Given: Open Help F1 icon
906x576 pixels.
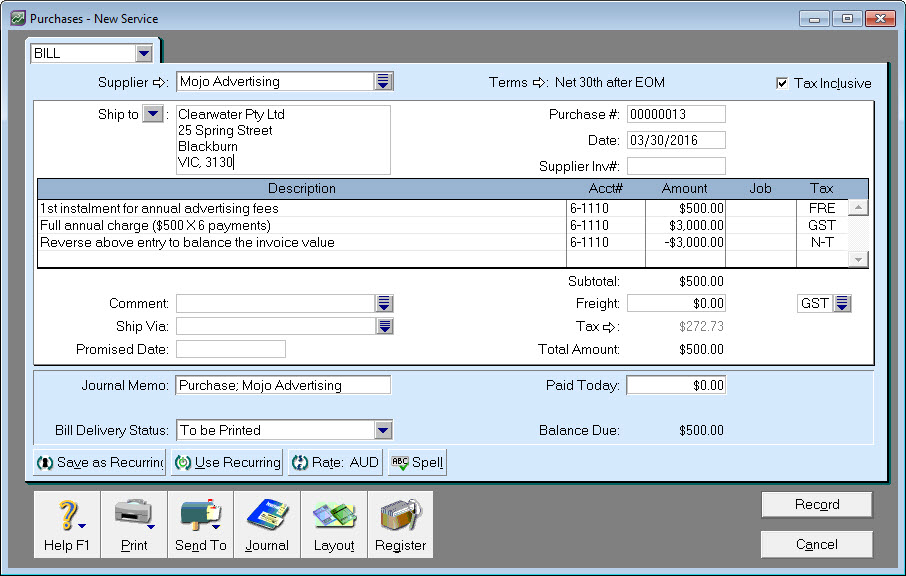Looking at the screenshot, I should coord(66,523).
